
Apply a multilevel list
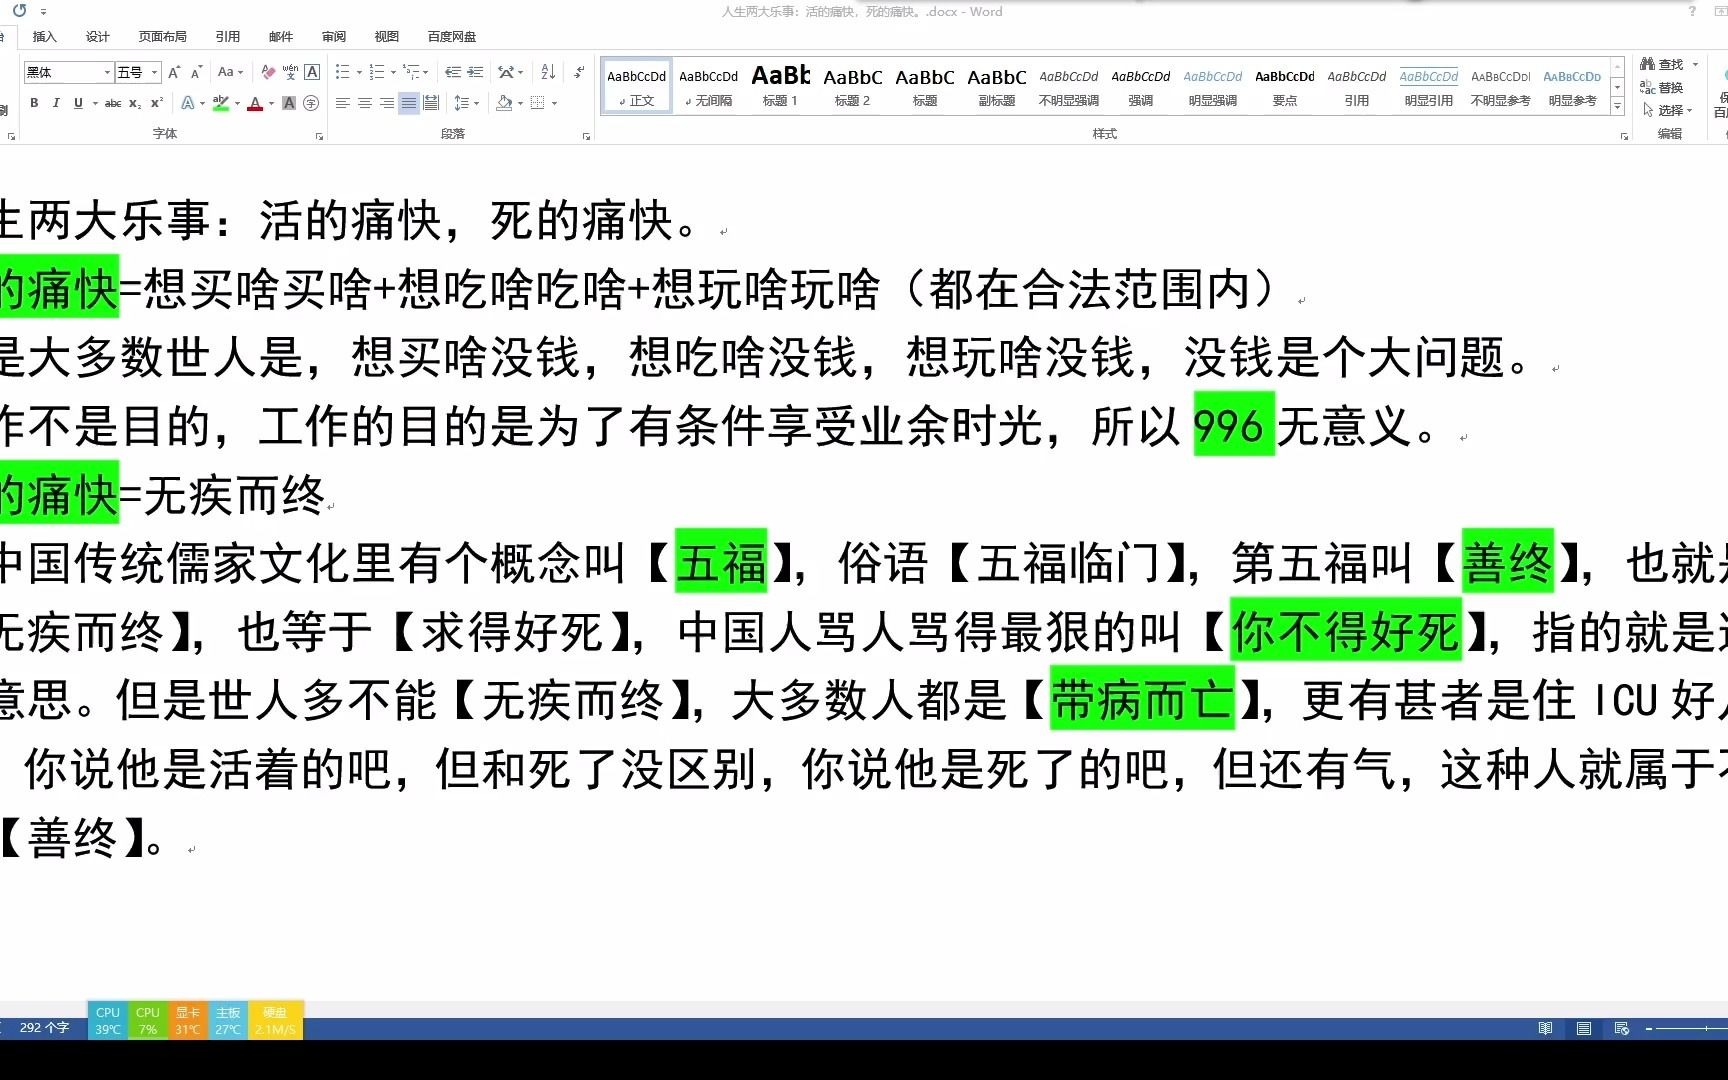[x=411, y=72]
